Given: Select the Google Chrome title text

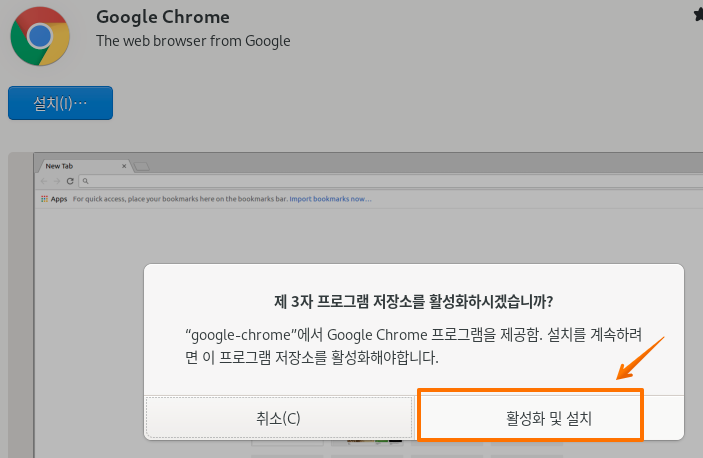Looking at the screenshot, I should point(163,17).
